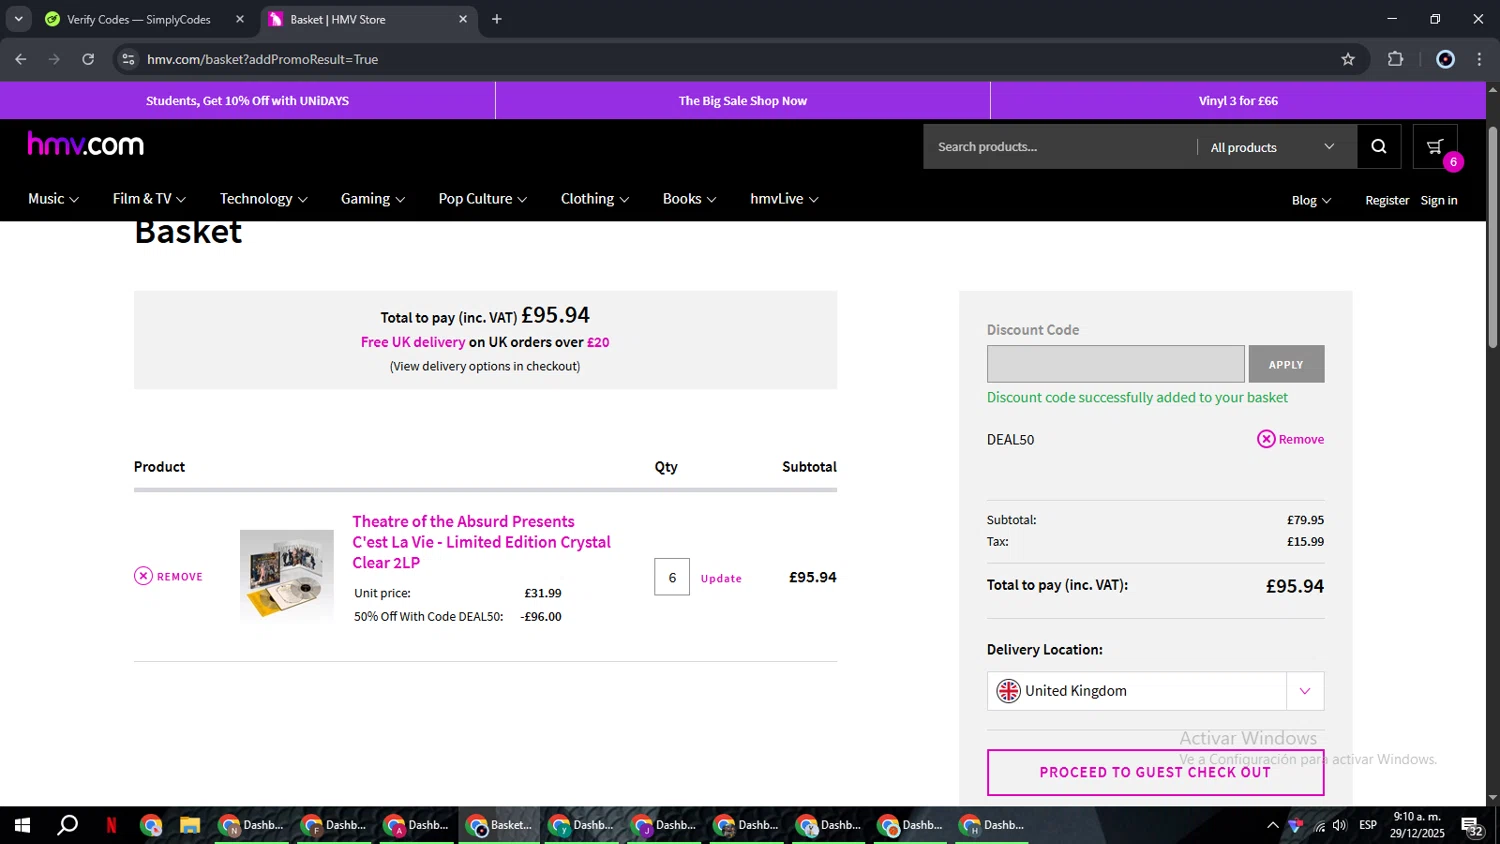The width and height of the screenshot is (1500, 844).
Task: Click the ESP language indicator
Action: click(1368, 825)
